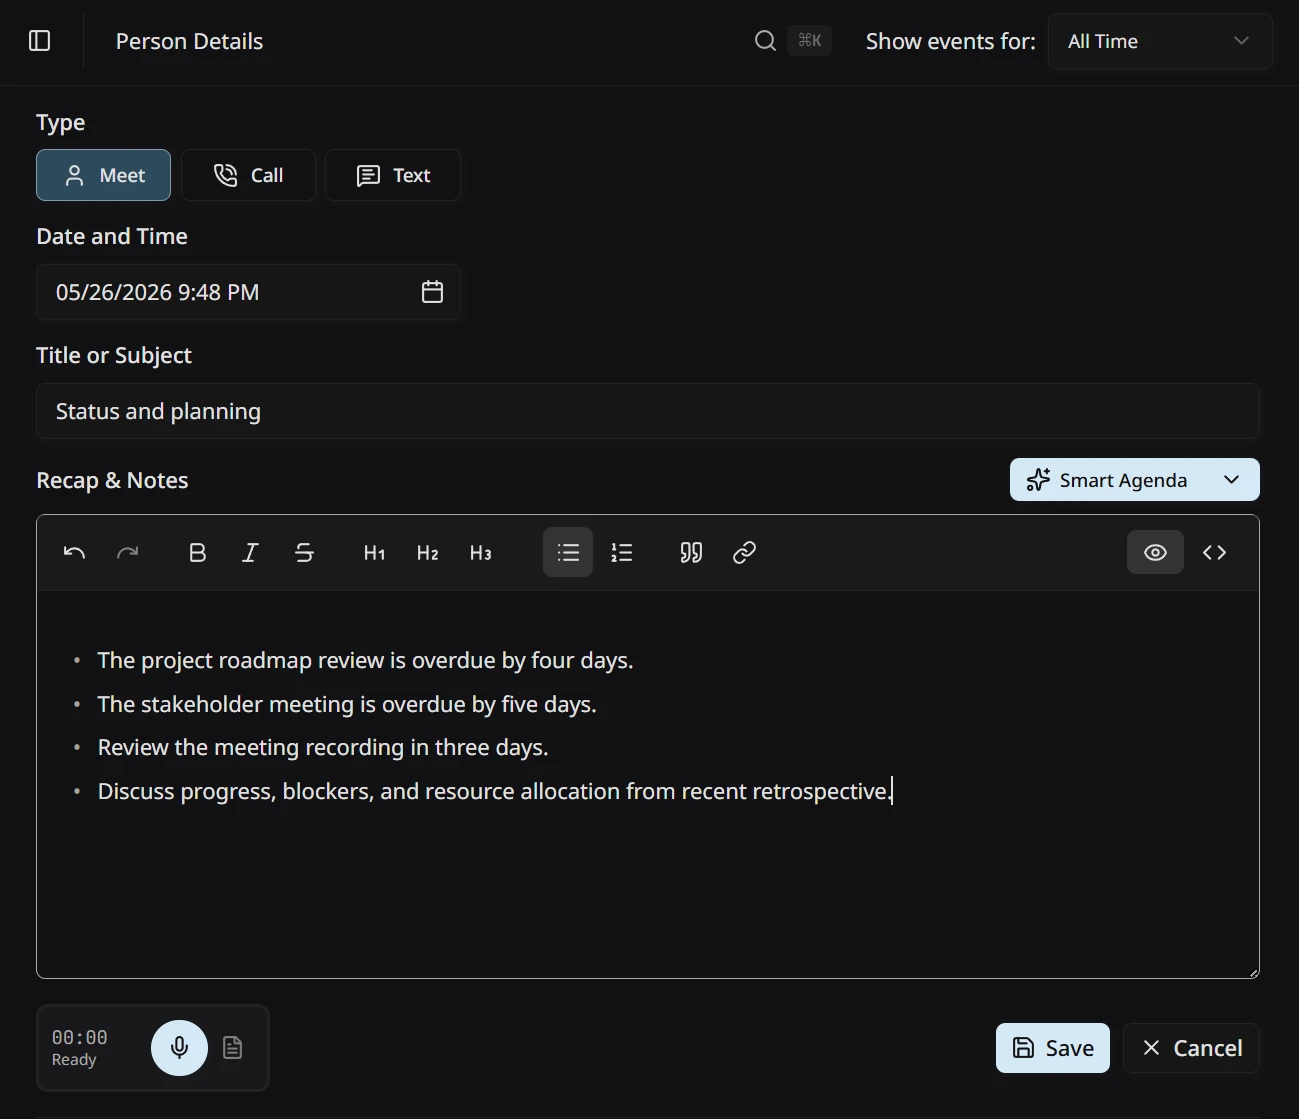
Task: Undo the last edit
Action: (x=74, y=553)
